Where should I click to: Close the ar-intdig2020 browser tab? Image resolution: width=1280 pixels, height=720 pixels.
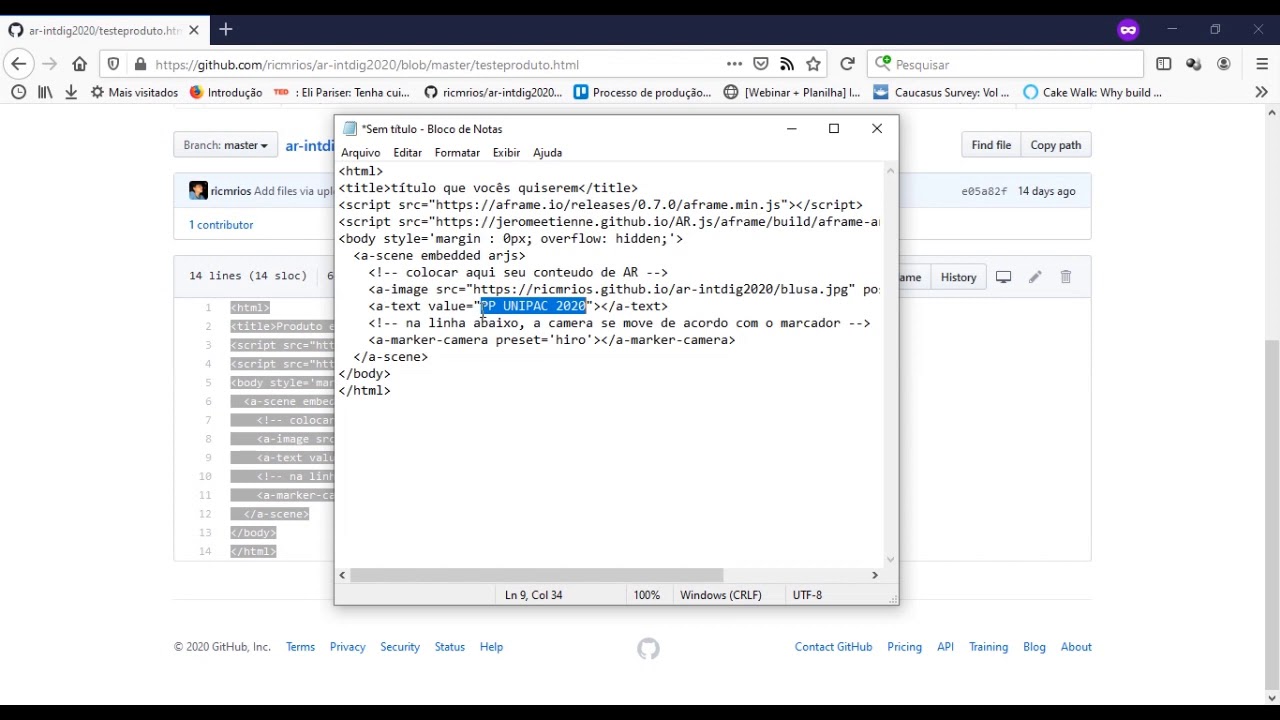point(194,30)
